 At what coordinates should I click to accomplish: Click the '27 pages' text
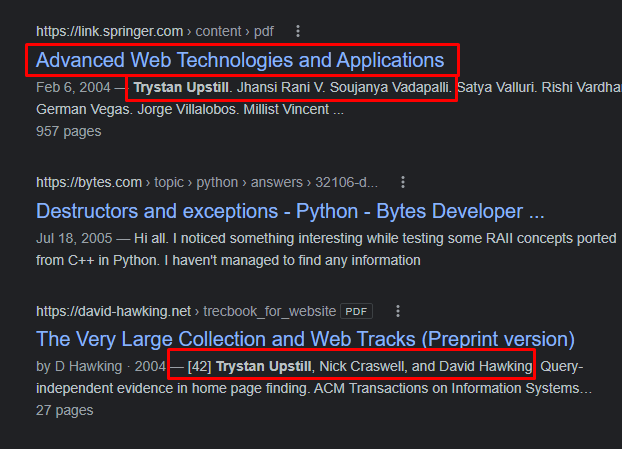click(65, 410)
